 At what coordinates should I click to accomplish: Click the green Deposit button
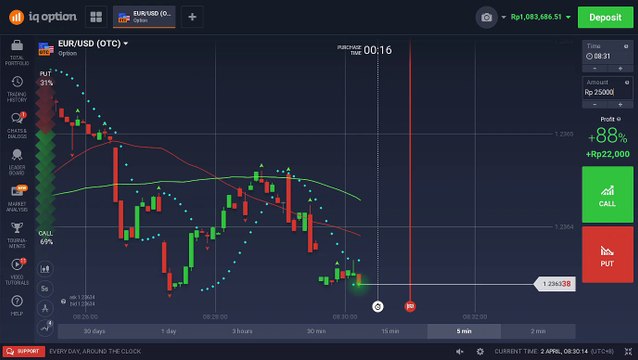pyautogui.click(x=605, y=17)
